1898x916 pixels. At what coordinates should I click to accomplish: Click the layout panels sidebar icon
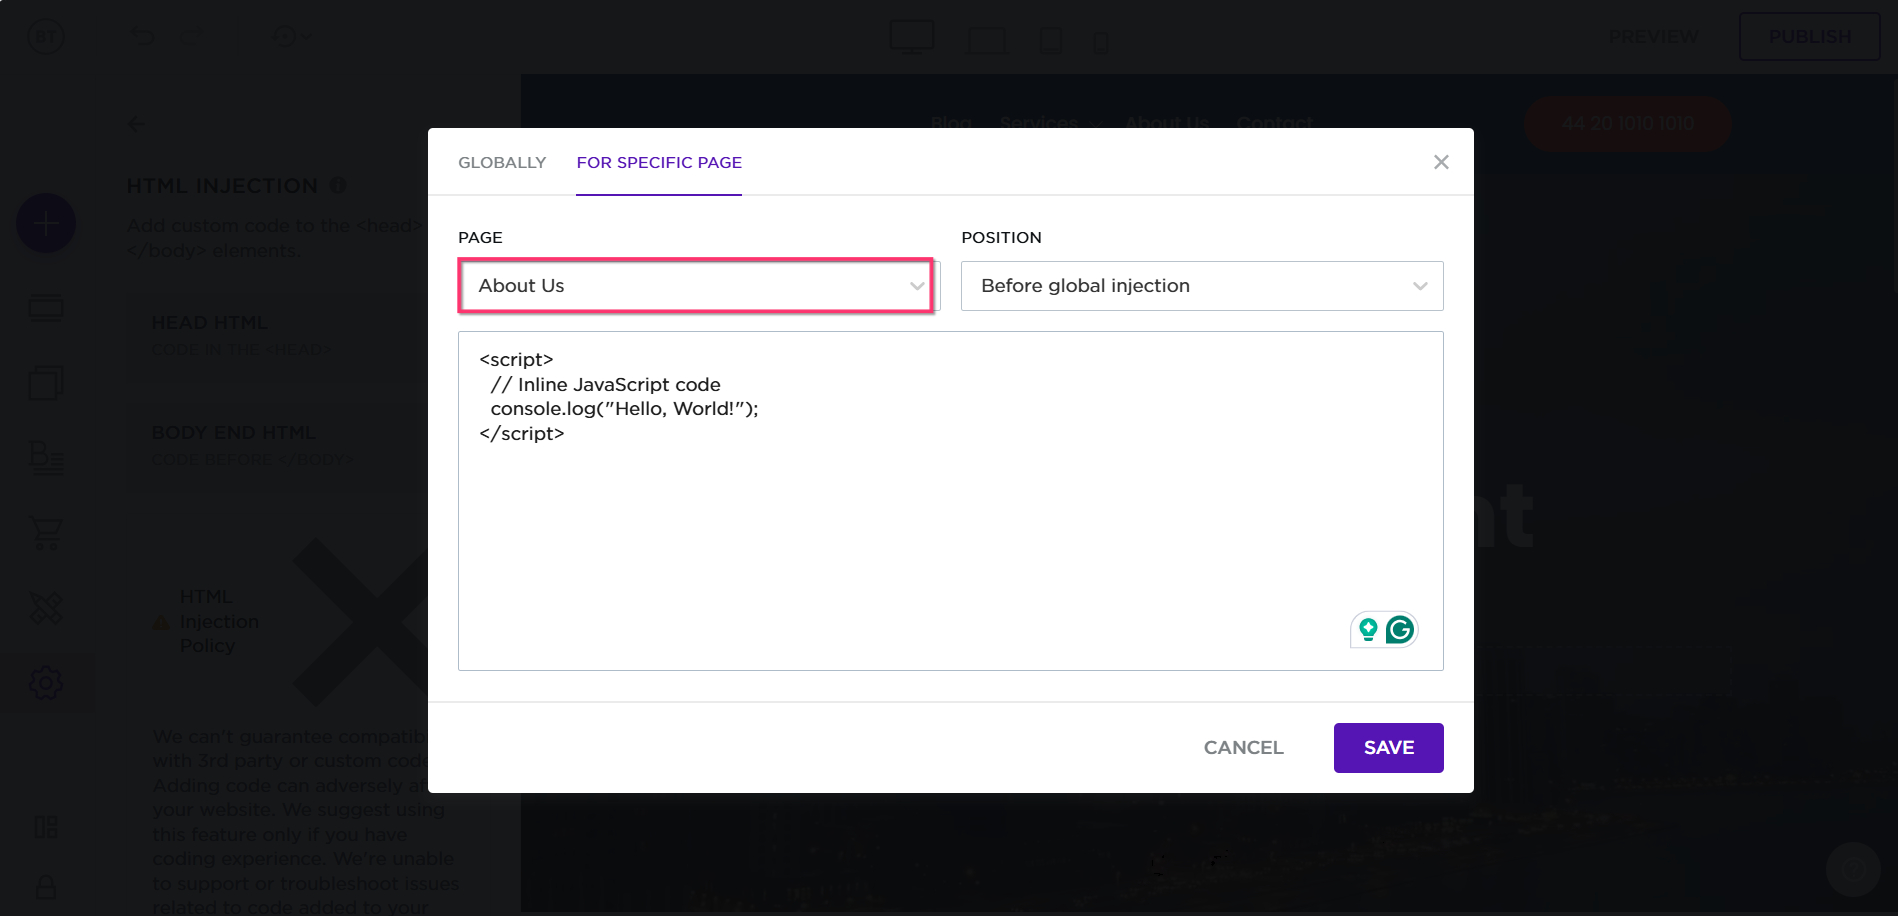[x=46, y=827]
